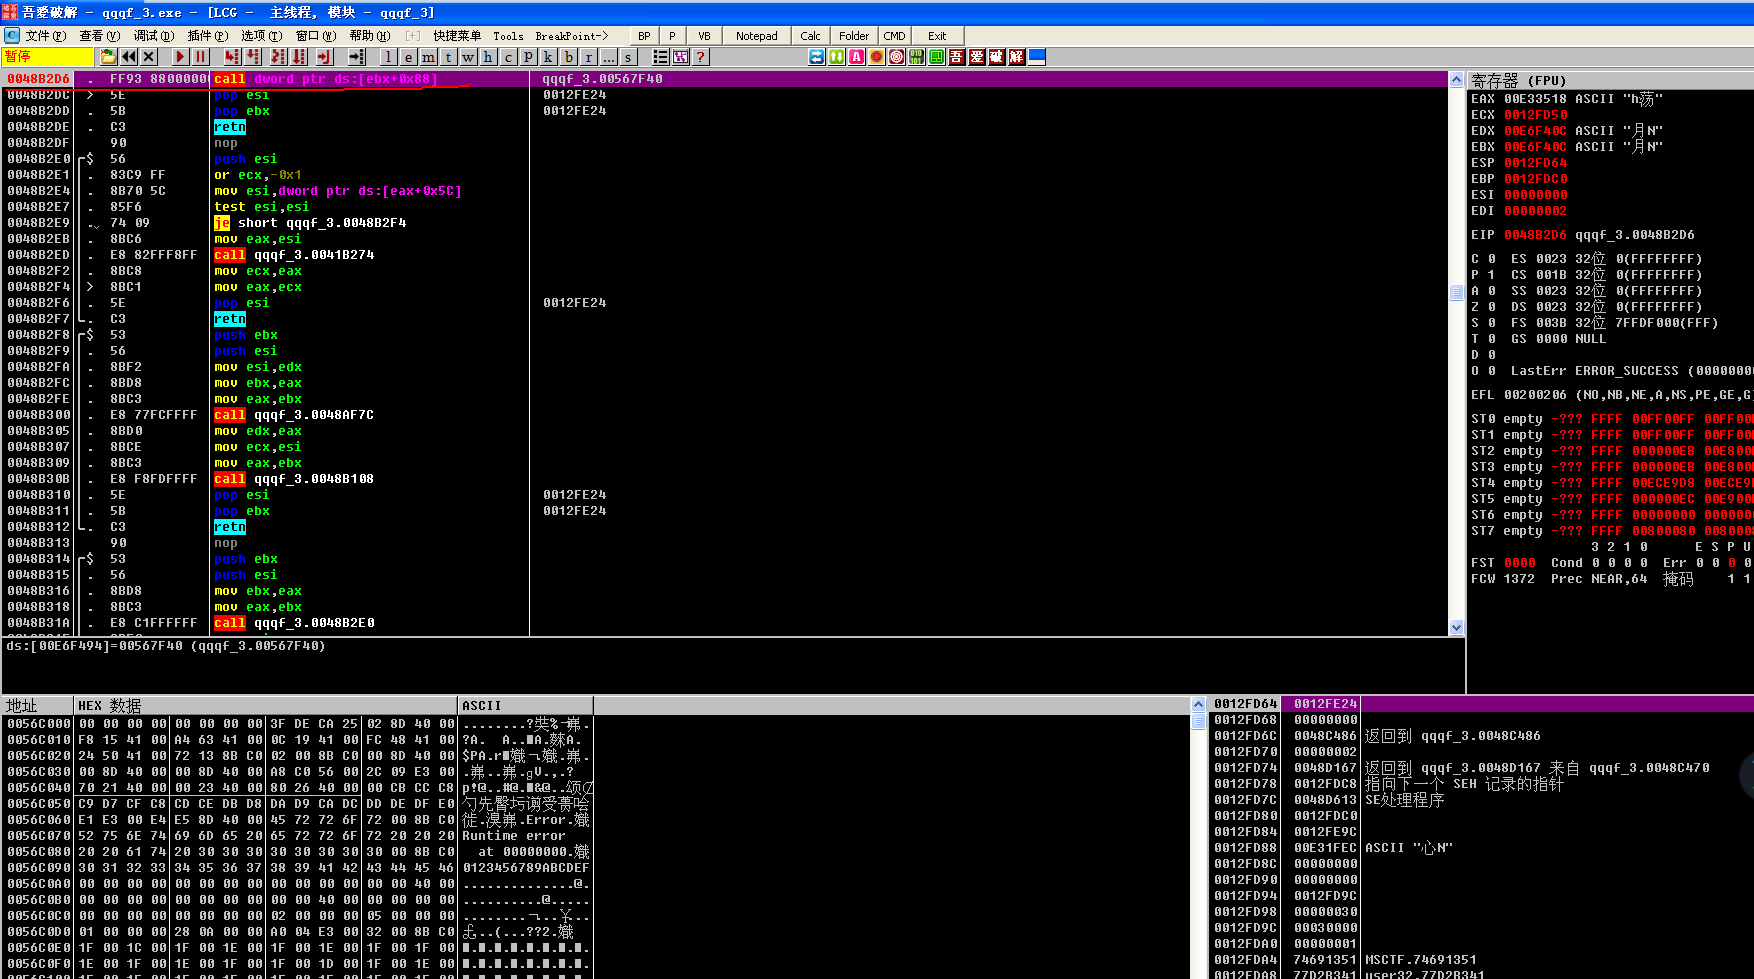Open the Log window with the 'l' button

click(388, 57)
